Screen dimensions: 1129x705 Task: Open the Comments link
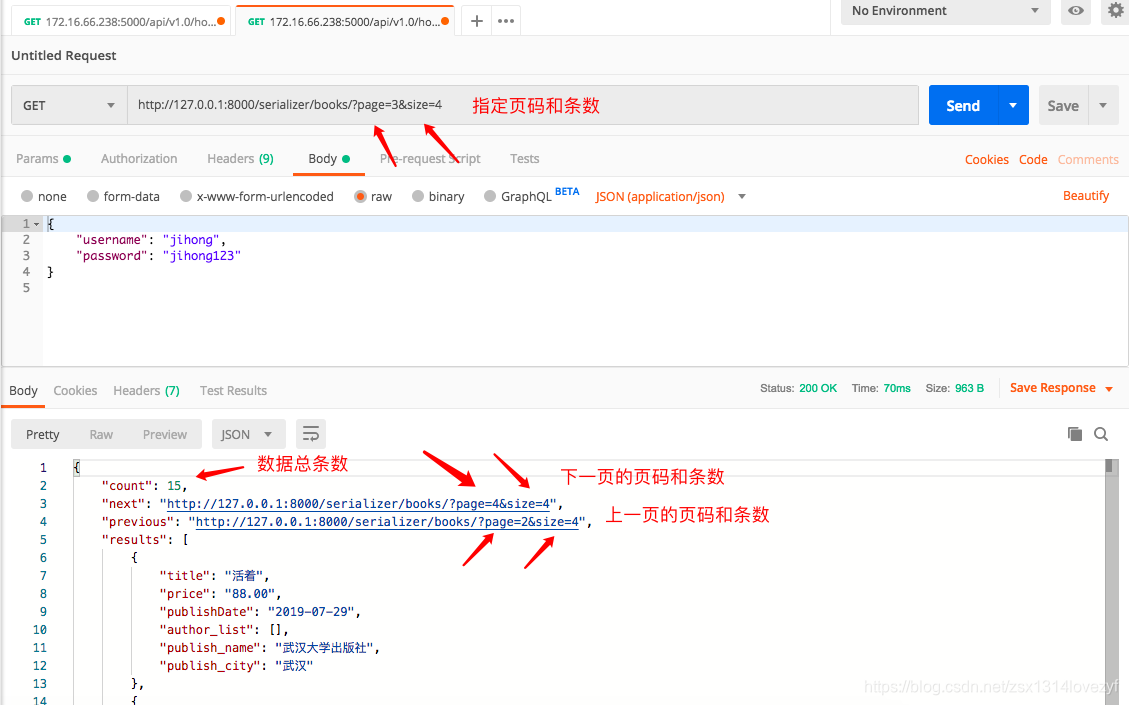point(1088,159)
